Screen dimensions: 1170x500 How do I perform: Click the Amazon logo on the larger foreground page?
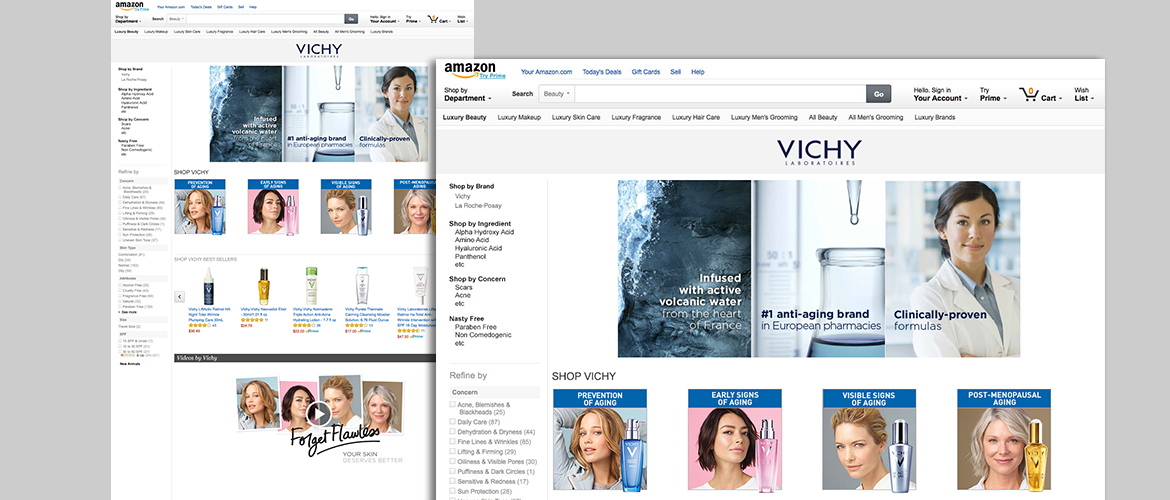[467, 69]
